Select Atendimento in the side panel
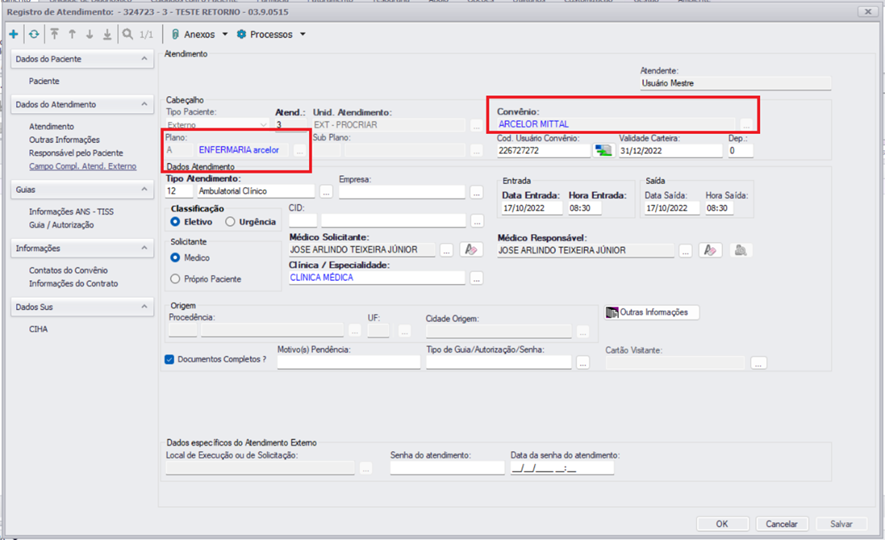The image size is (885, 540). pos(51,126)
